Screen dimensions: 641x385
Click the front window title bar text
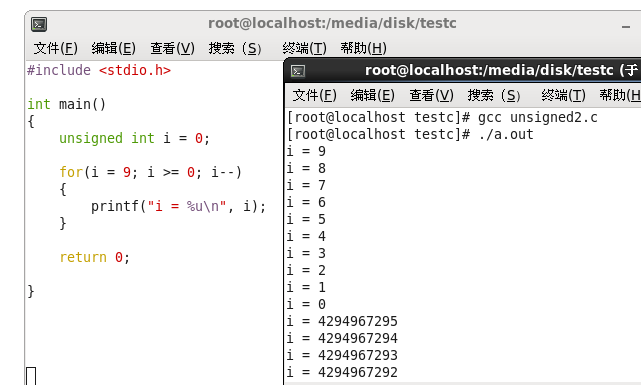tap(501, 70)
